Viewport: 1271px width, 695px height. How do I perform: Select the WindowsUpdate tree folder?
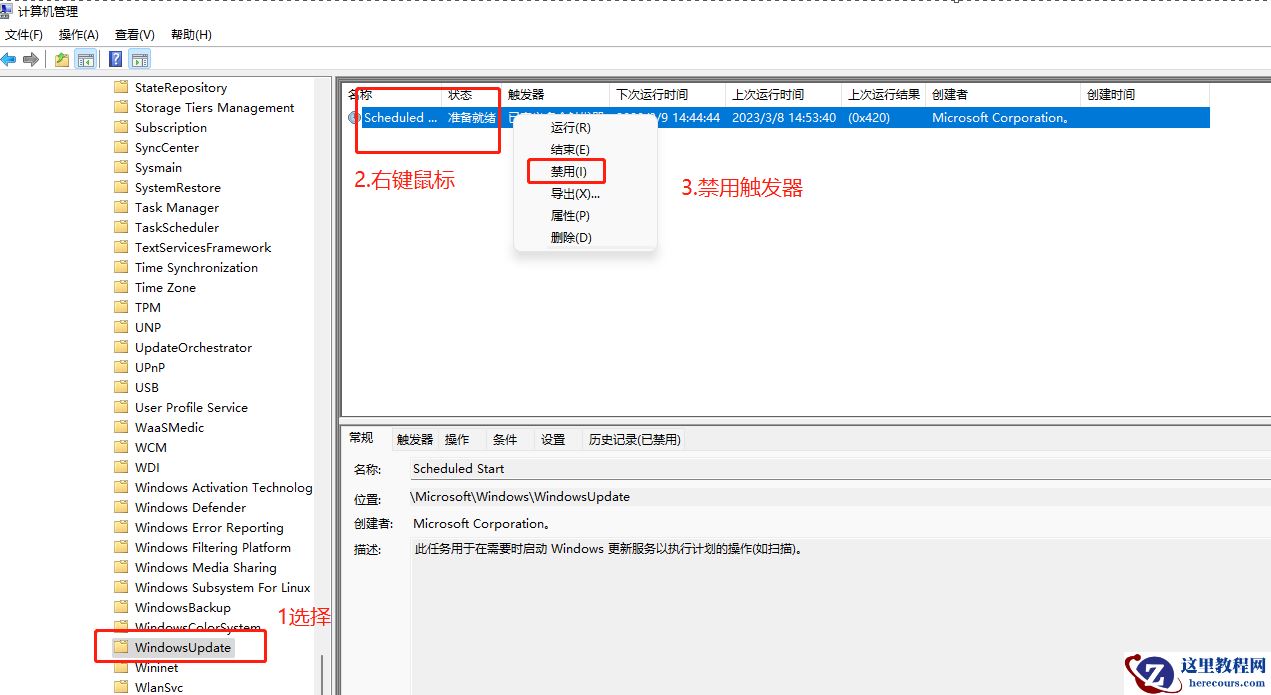179,647
